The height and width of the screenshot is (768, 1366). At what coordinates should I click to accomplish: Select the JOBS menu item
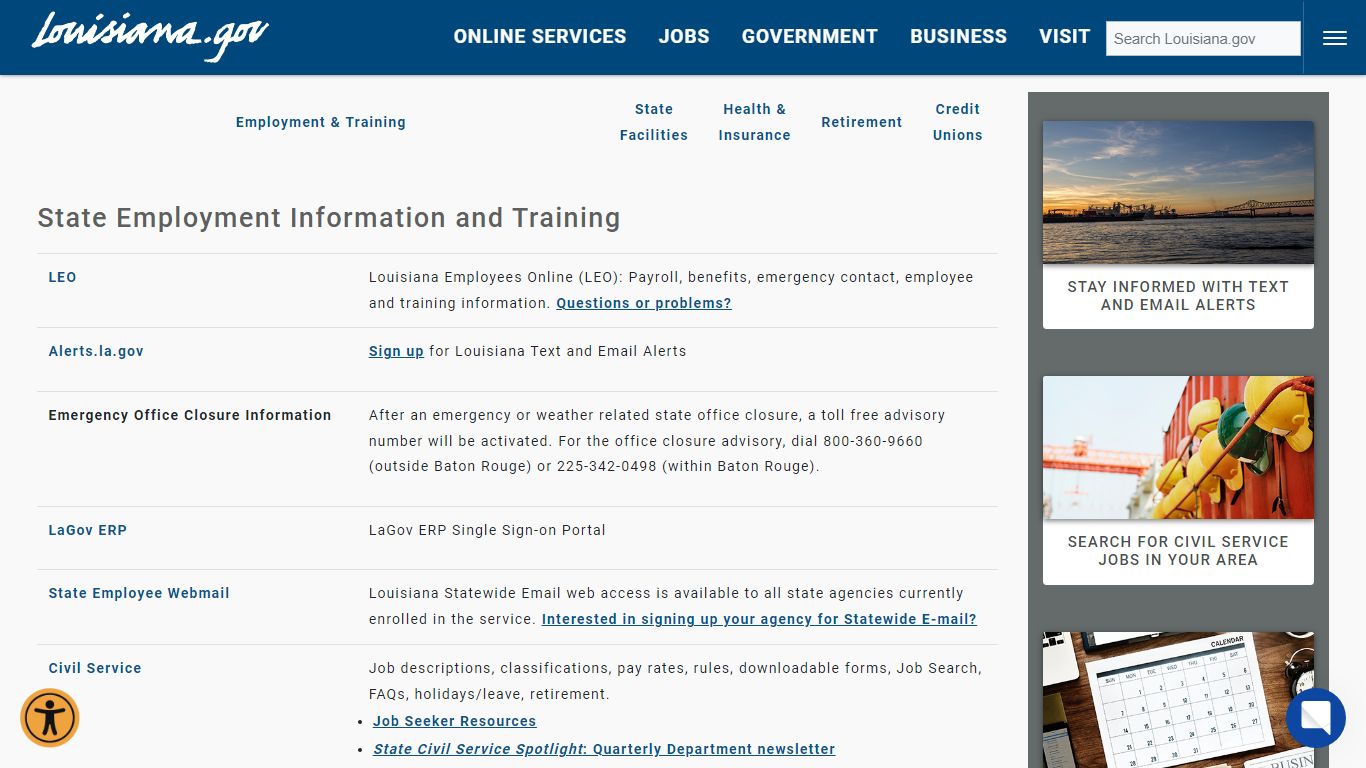[x=684, y=36]
